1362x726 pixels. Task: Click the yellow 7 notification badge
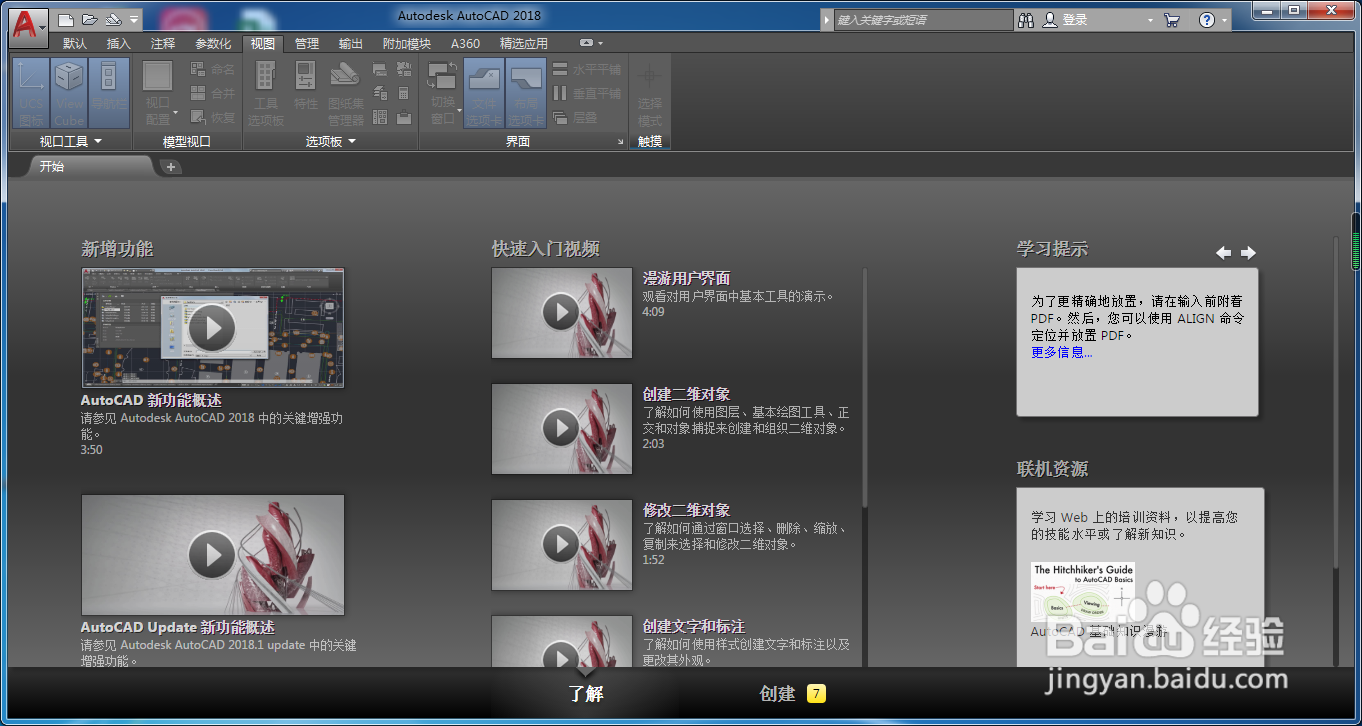(x=816, y=693)
